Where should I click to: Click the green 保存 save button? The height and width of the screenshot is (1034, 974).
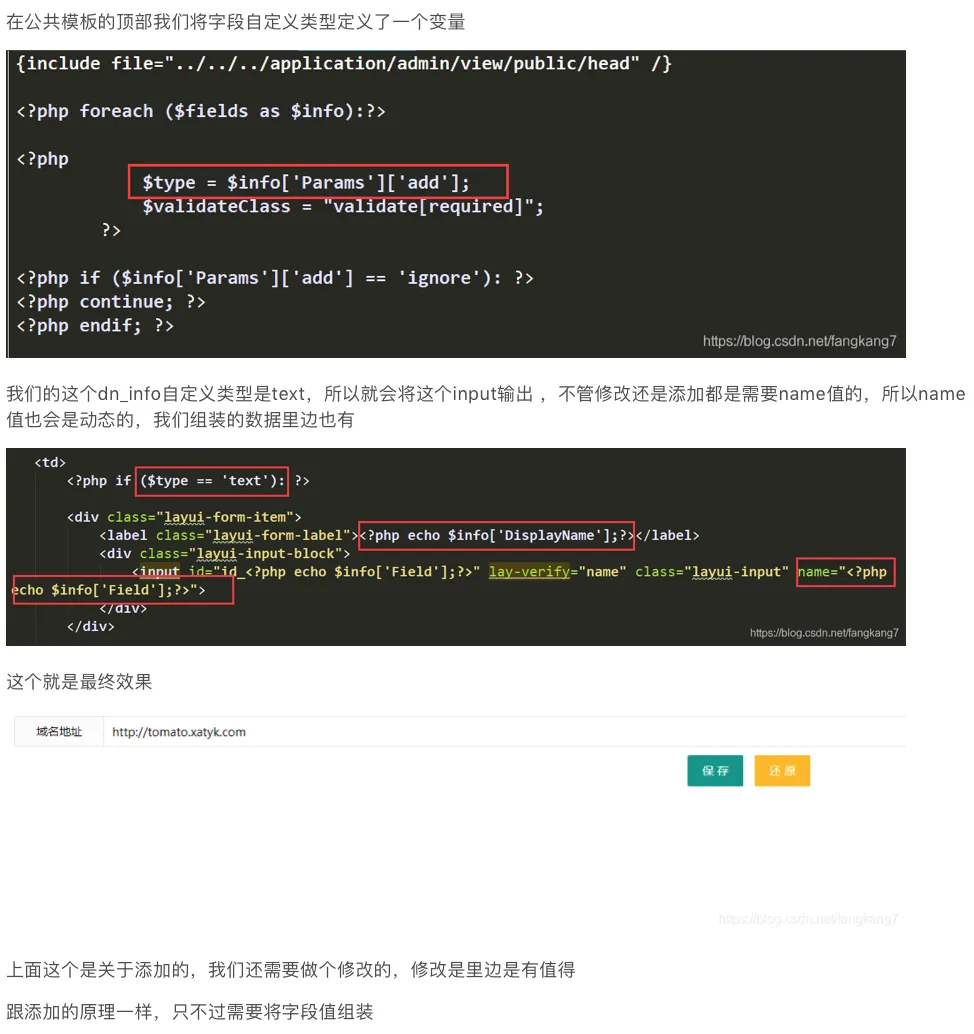pos(714,770)
